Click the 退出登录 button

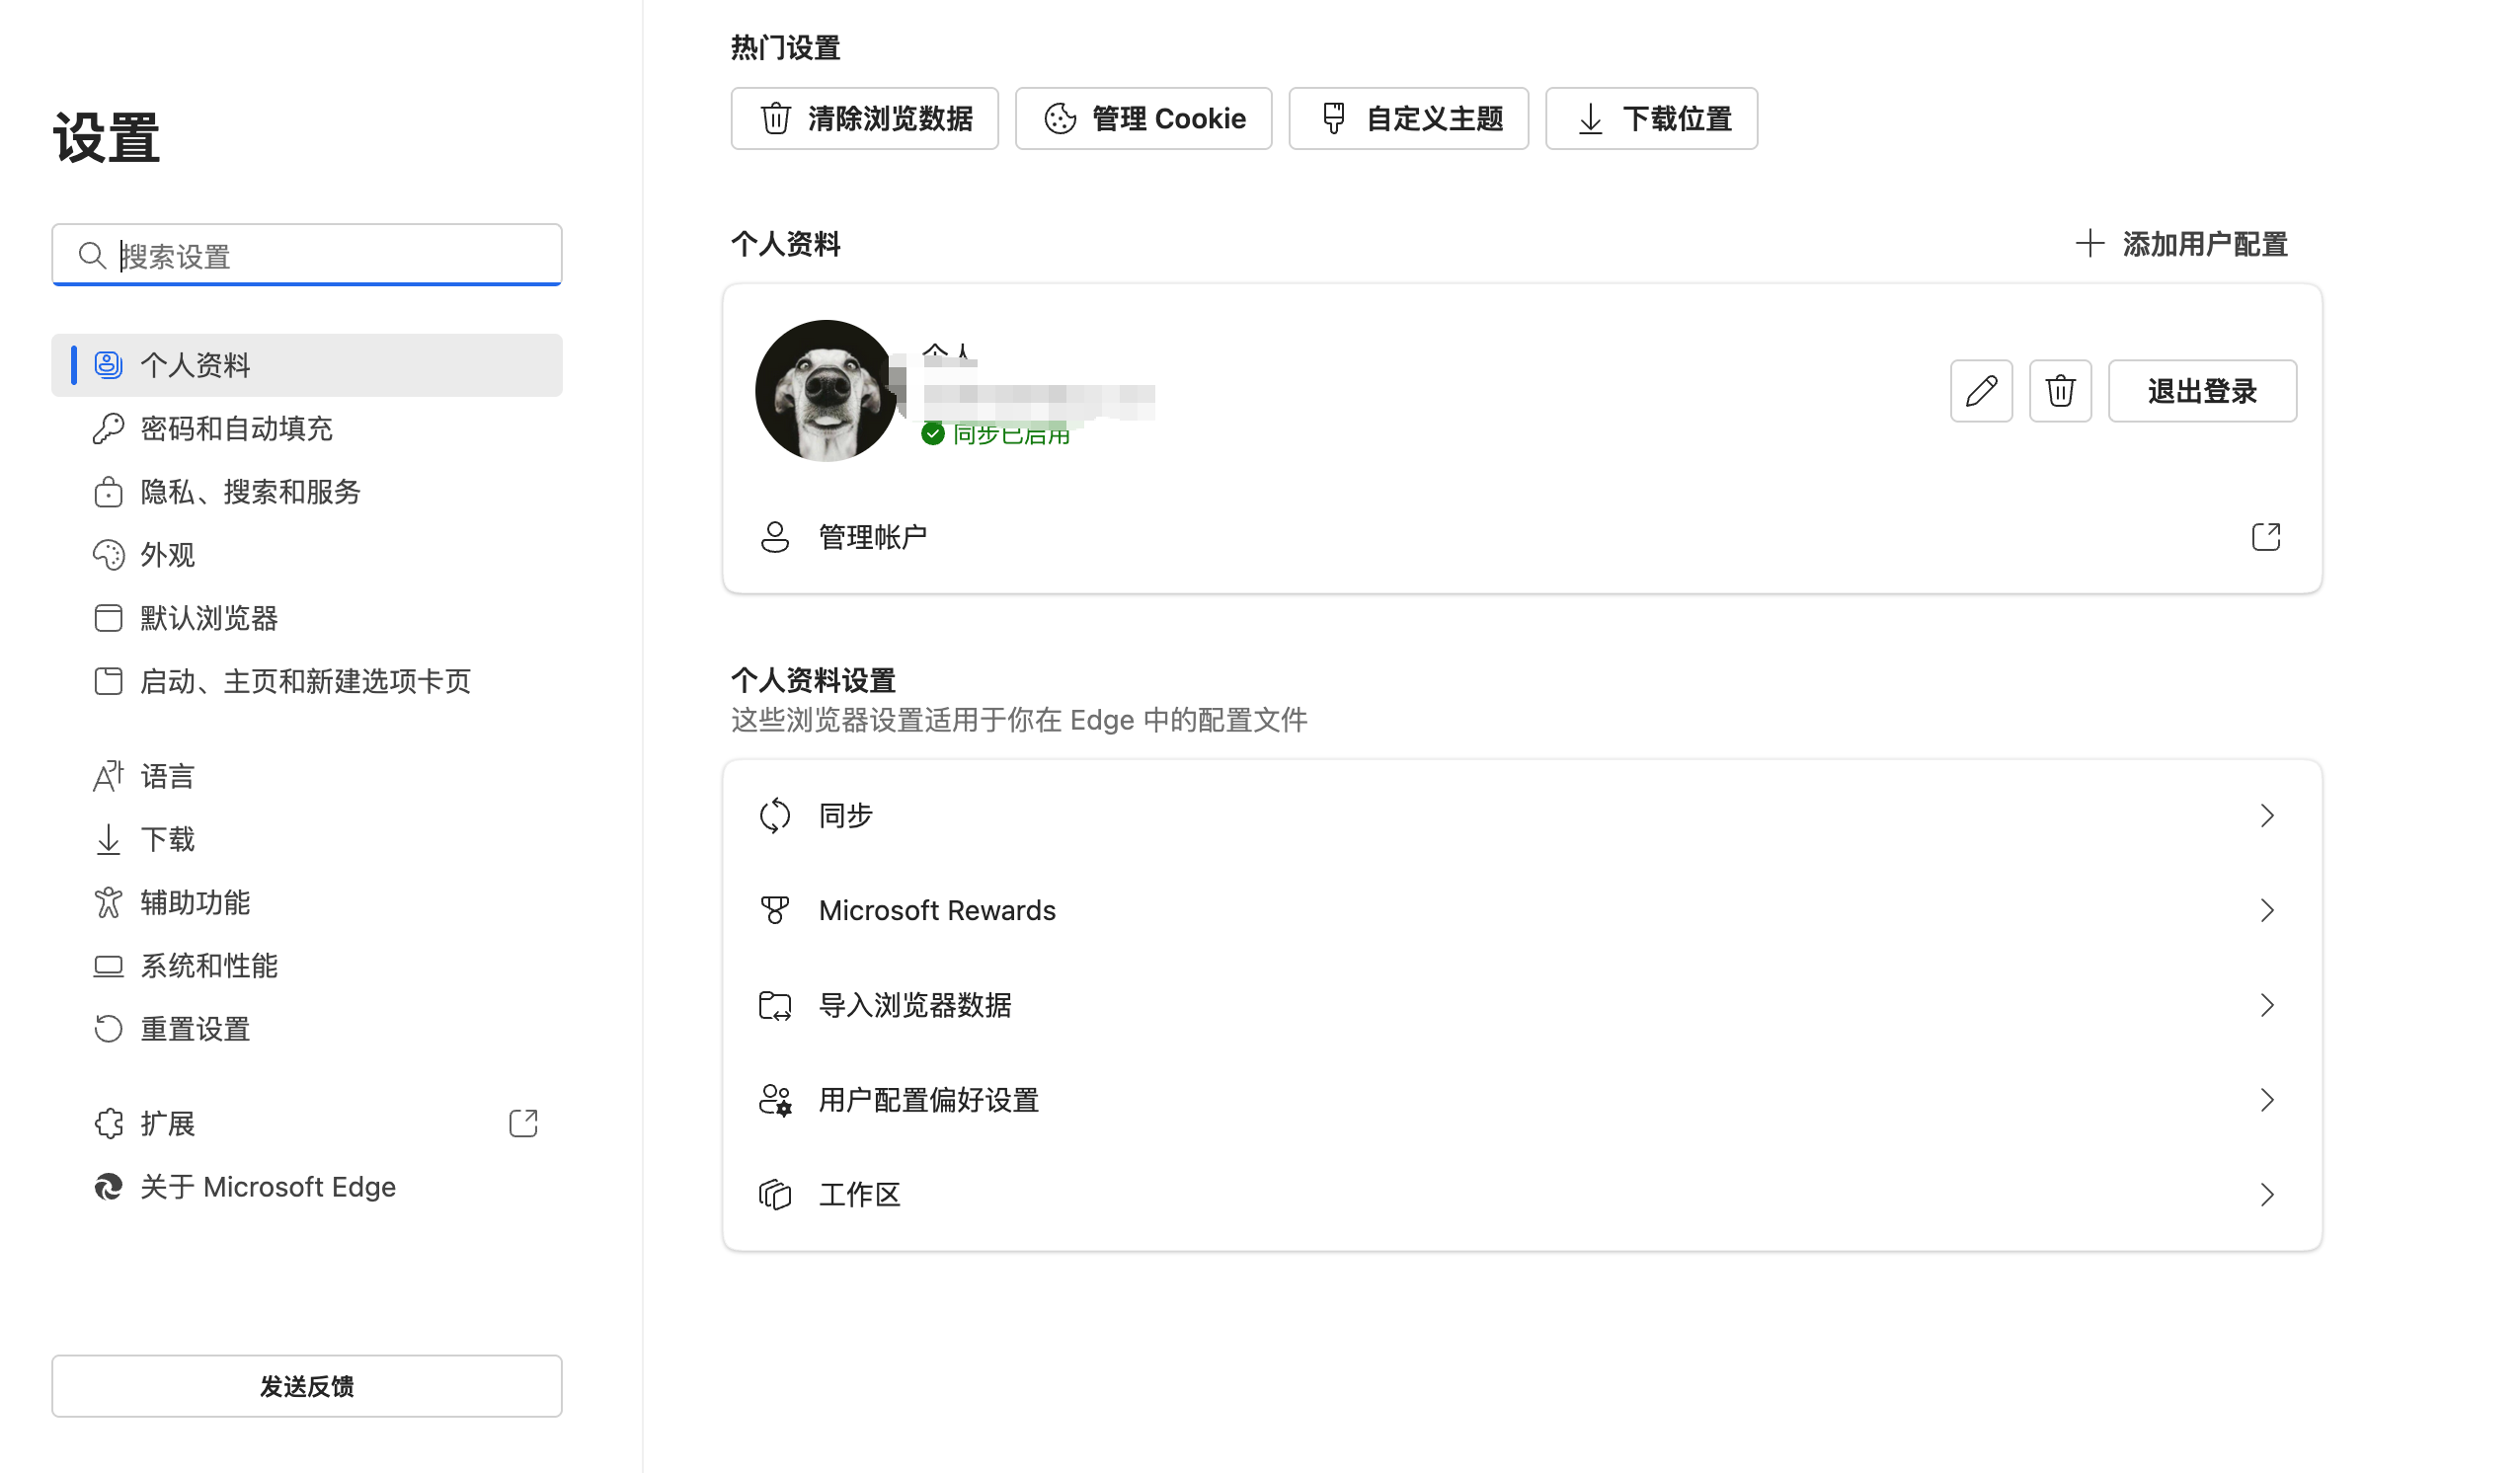click(x=2202, y=391)
